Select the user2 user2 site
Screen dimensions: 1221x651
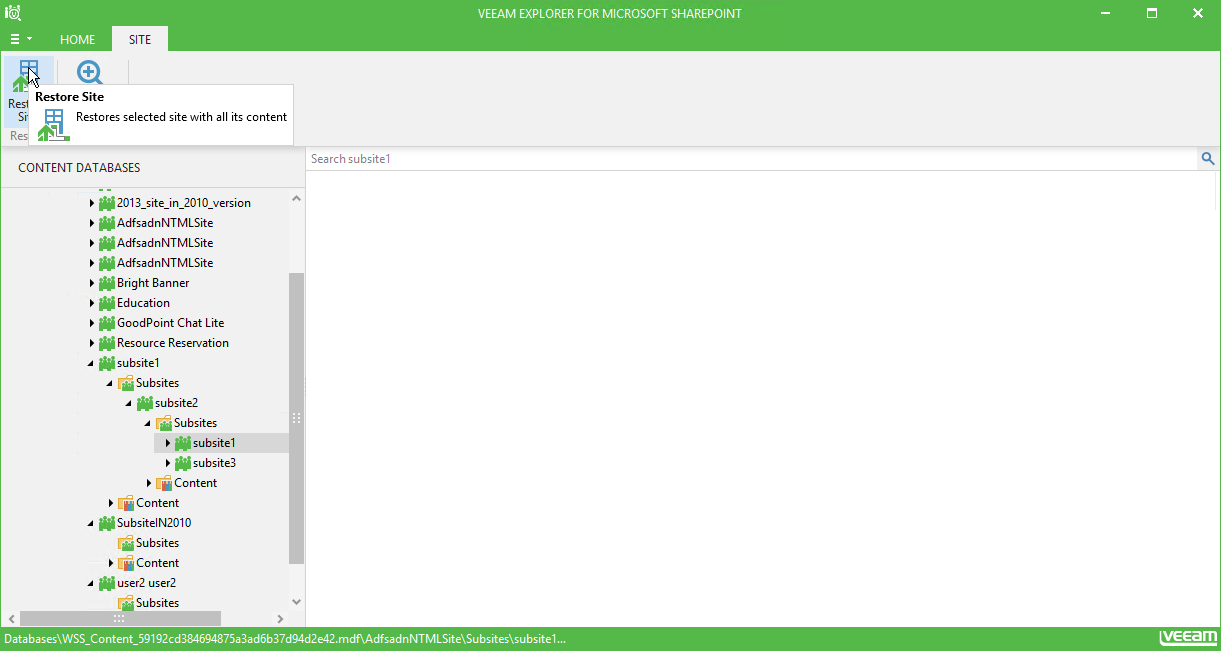tap(146, 583)
